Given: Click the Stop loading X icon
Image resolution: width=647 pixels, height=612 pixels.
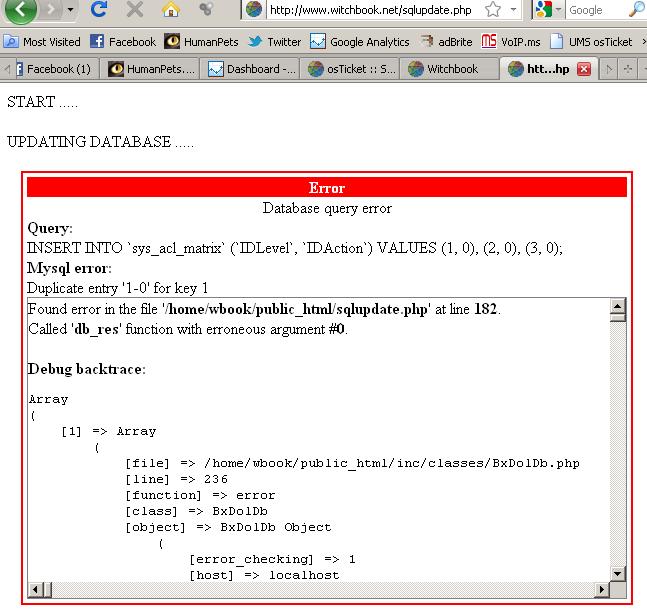Looking at the screenshot, I should click(135, 9).
